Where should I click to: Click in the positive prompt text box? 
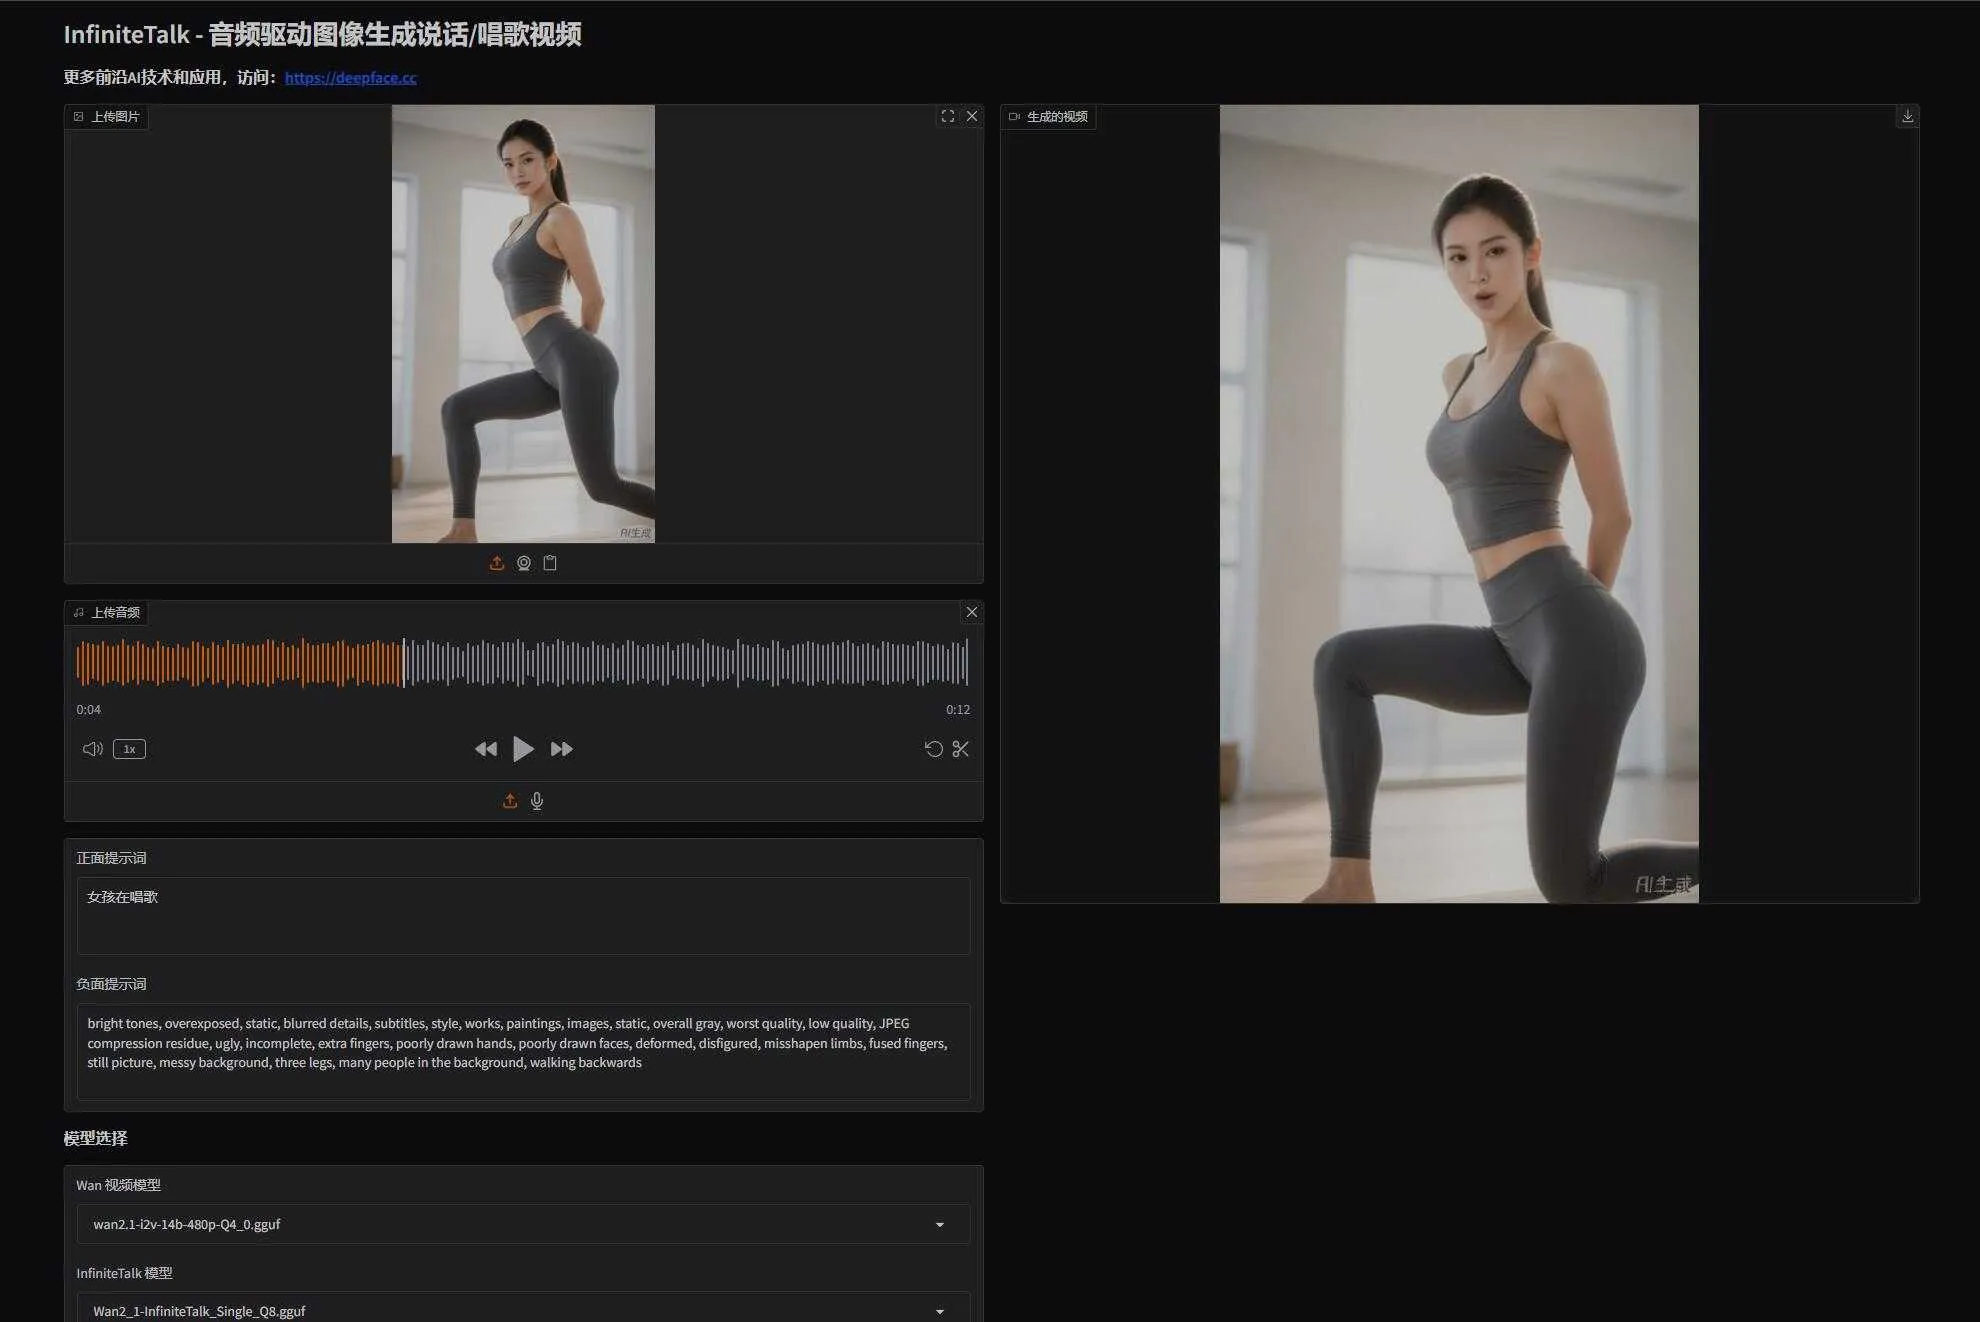(x=523, y=915)
